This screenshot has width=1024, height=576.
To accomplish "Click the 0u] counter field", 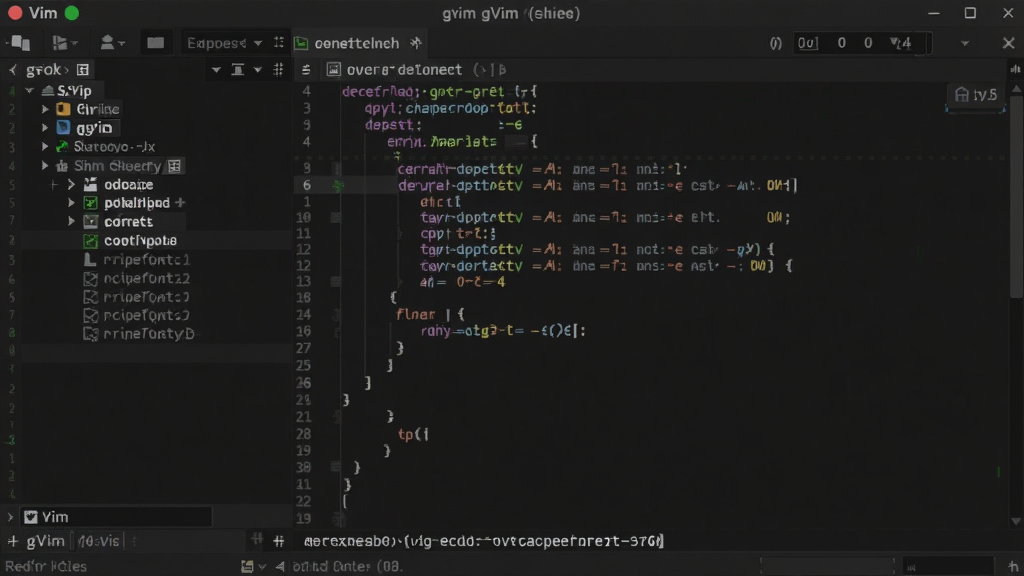I will pos(808,43).
